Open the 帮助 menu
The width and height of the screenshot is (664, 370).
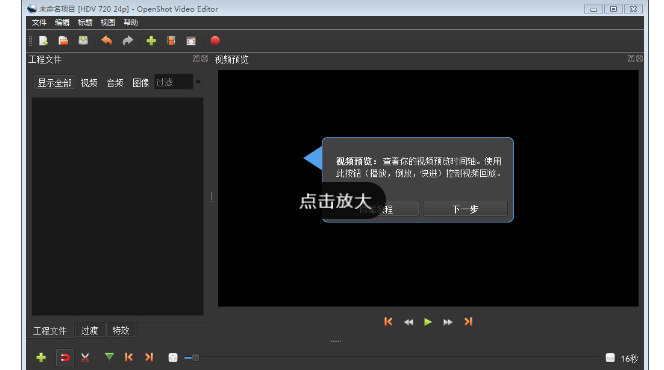(x=130, y=22)
